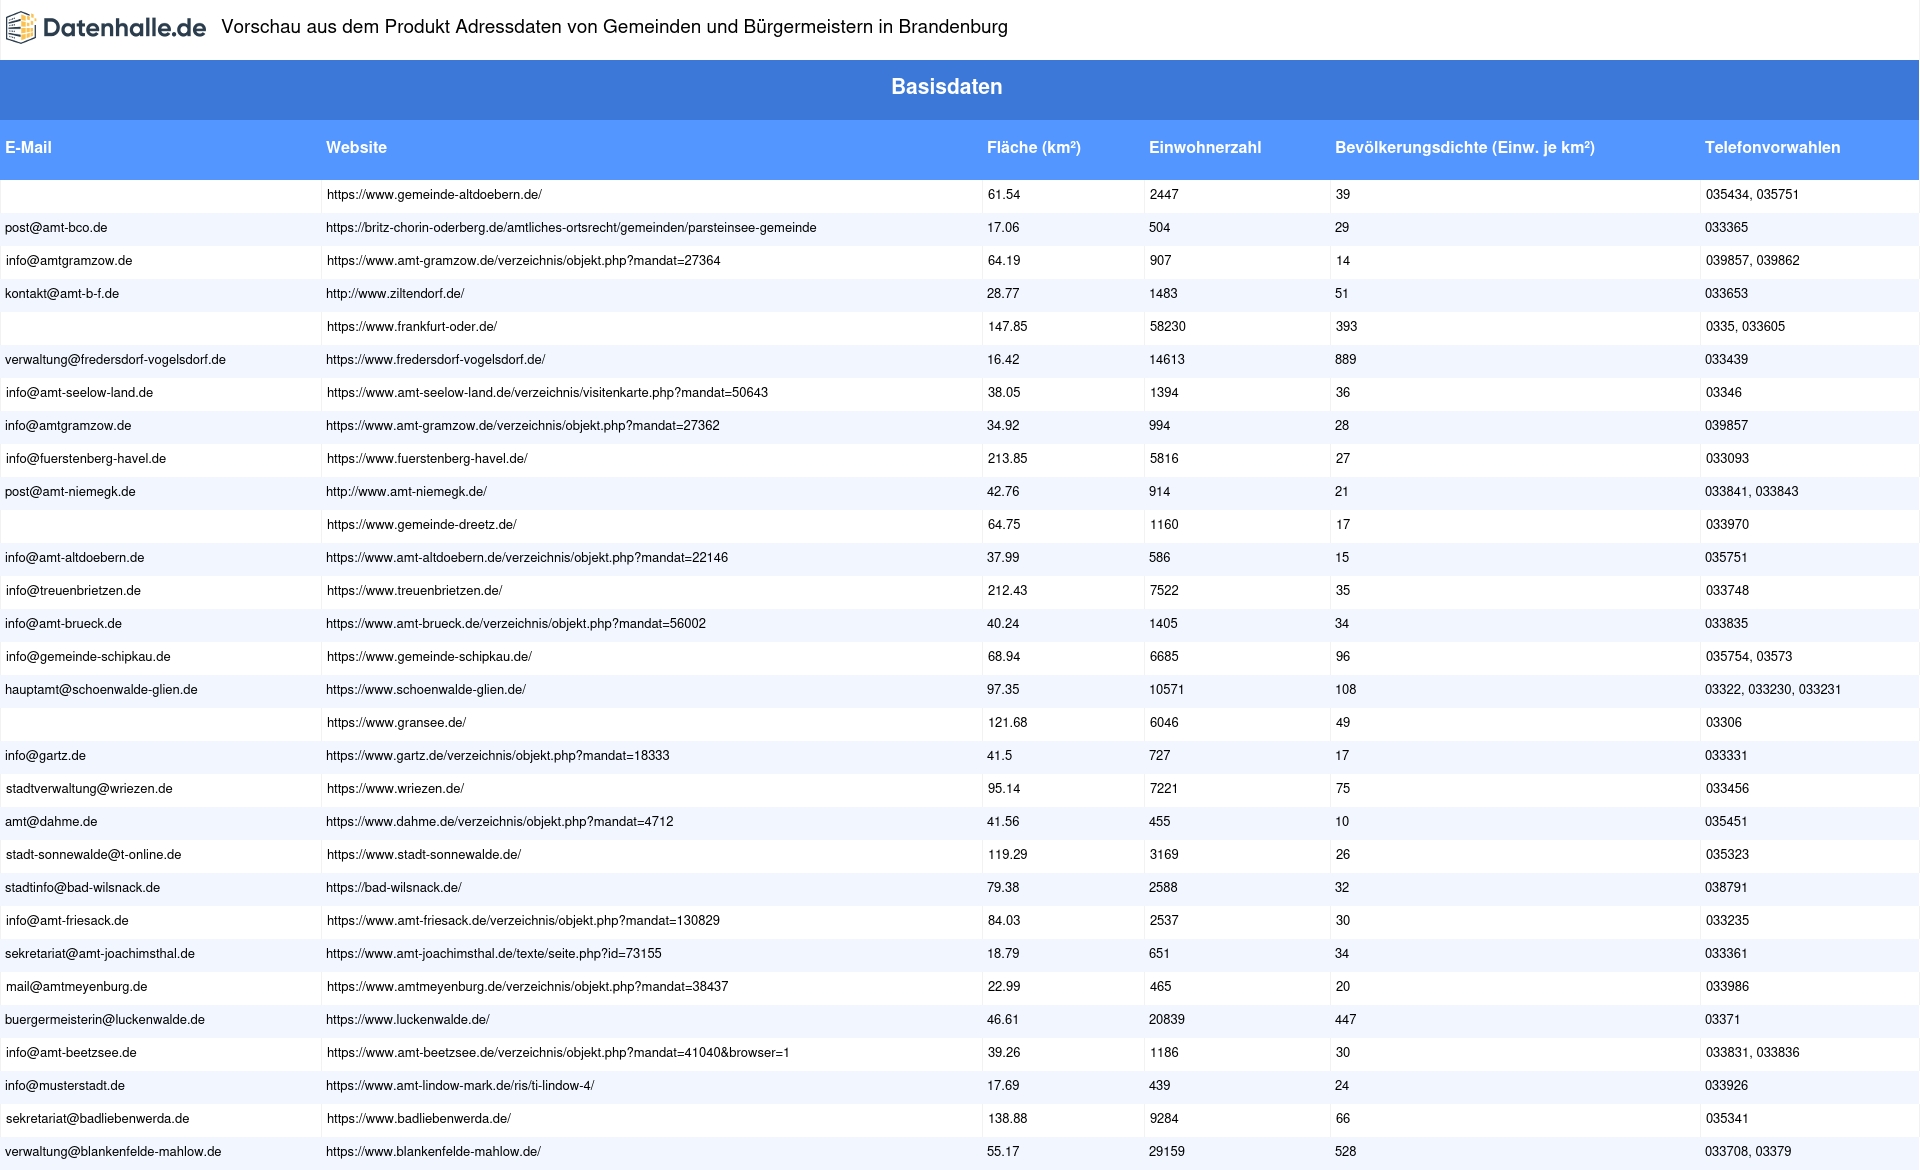Open the amt-friesack.de mandat=130829 link
This screenshot has height=1170, width=1920.
tap(523, 921)
